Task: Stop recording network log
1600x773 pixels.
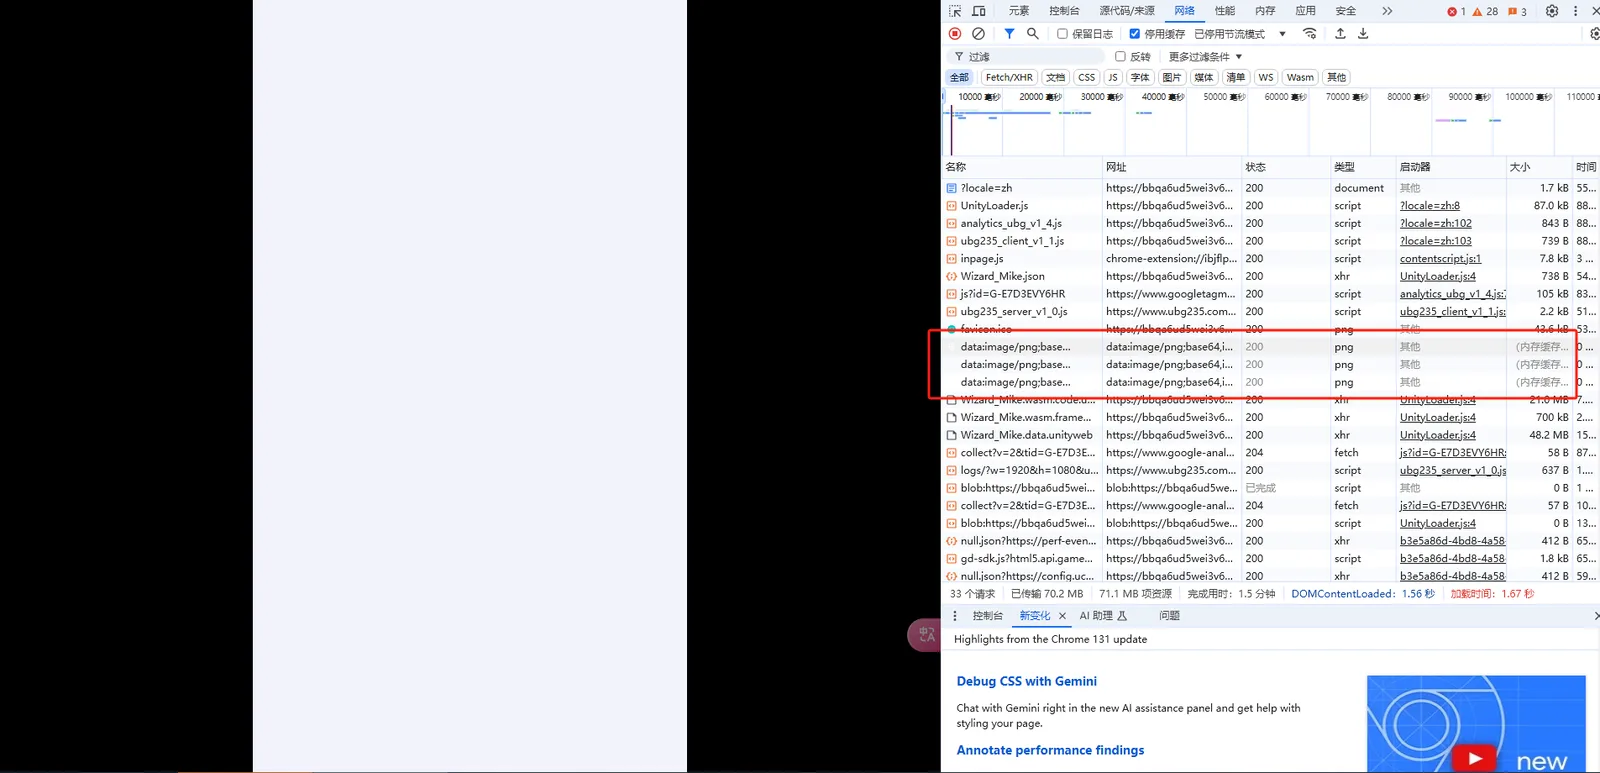Action: click(x=955, y=34)
